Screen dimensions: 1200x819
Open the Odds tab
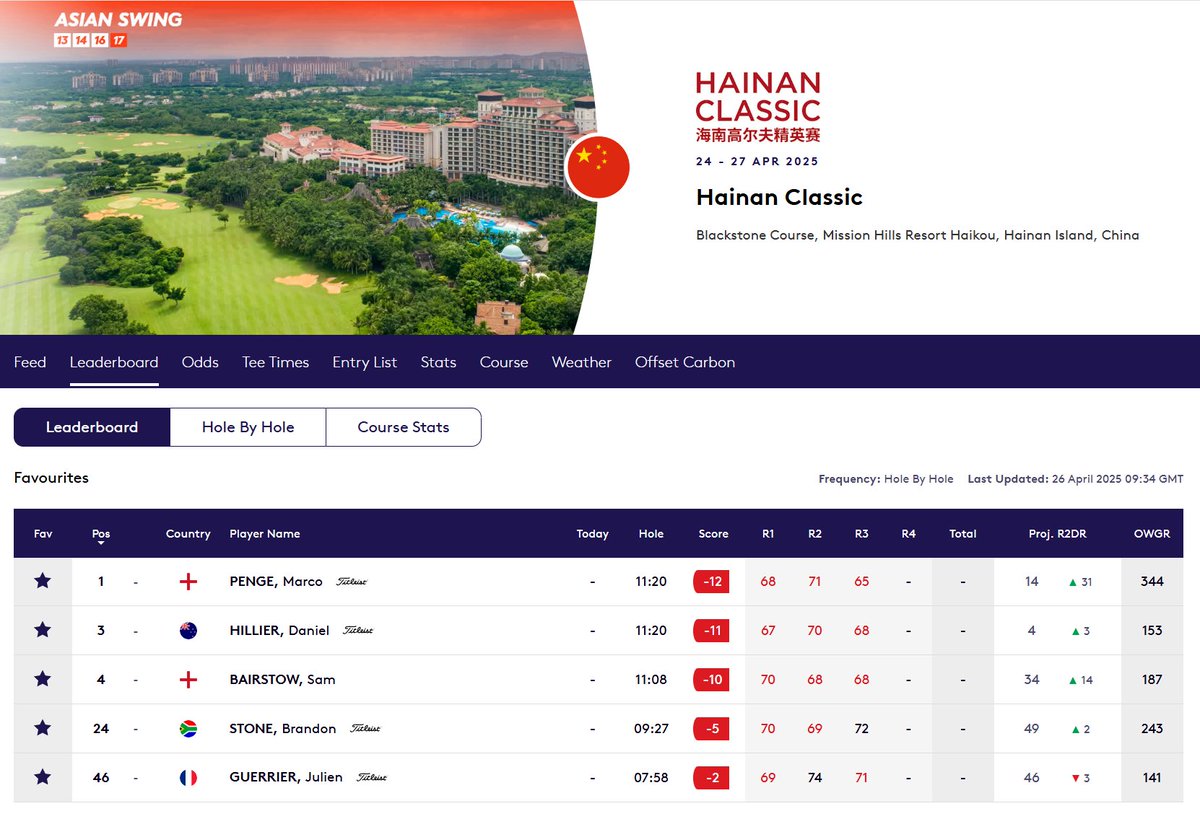pyautogui.click(x=200, y=362)
